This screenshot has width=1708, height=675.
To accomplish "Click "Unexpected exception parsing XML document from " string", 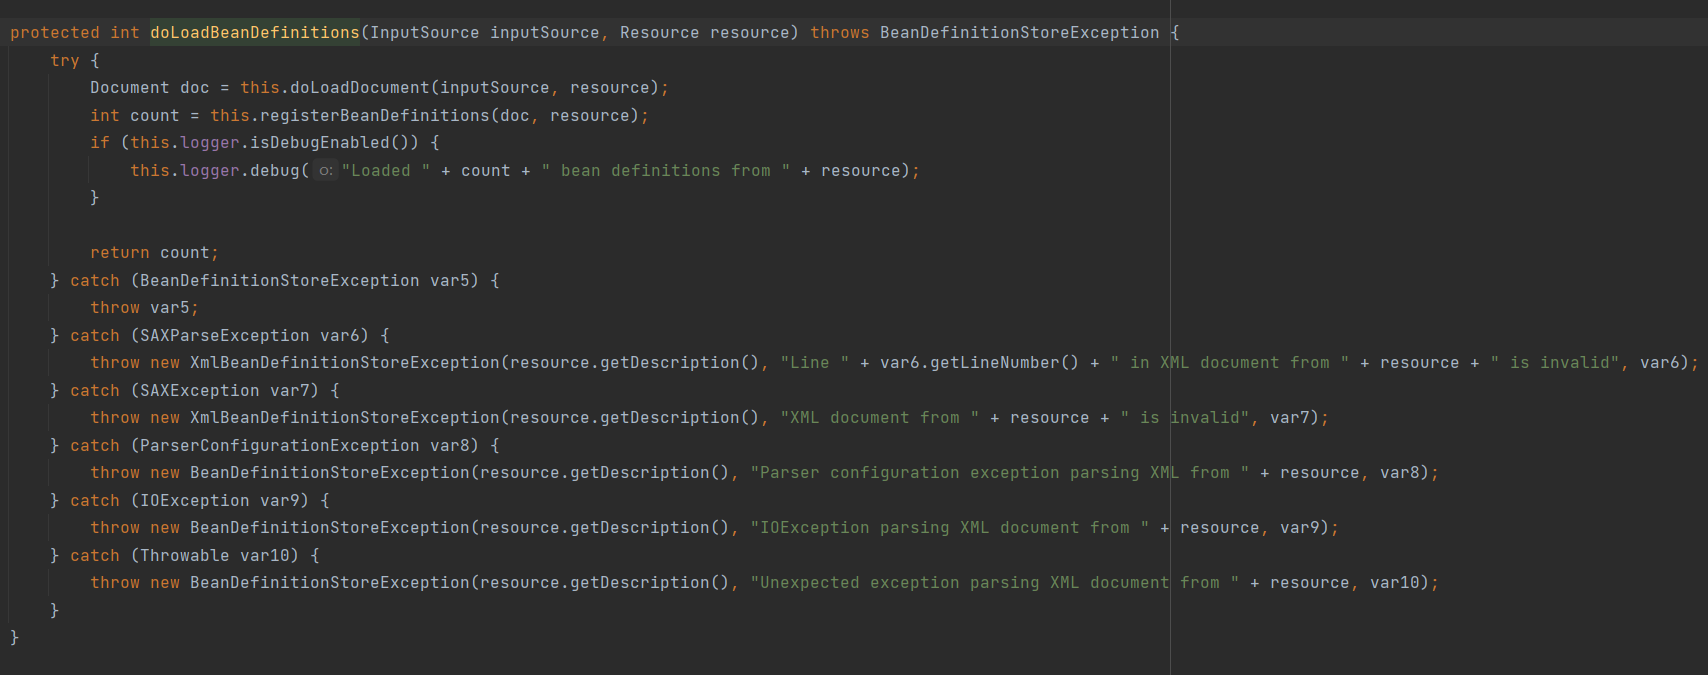I will [995, 583].
